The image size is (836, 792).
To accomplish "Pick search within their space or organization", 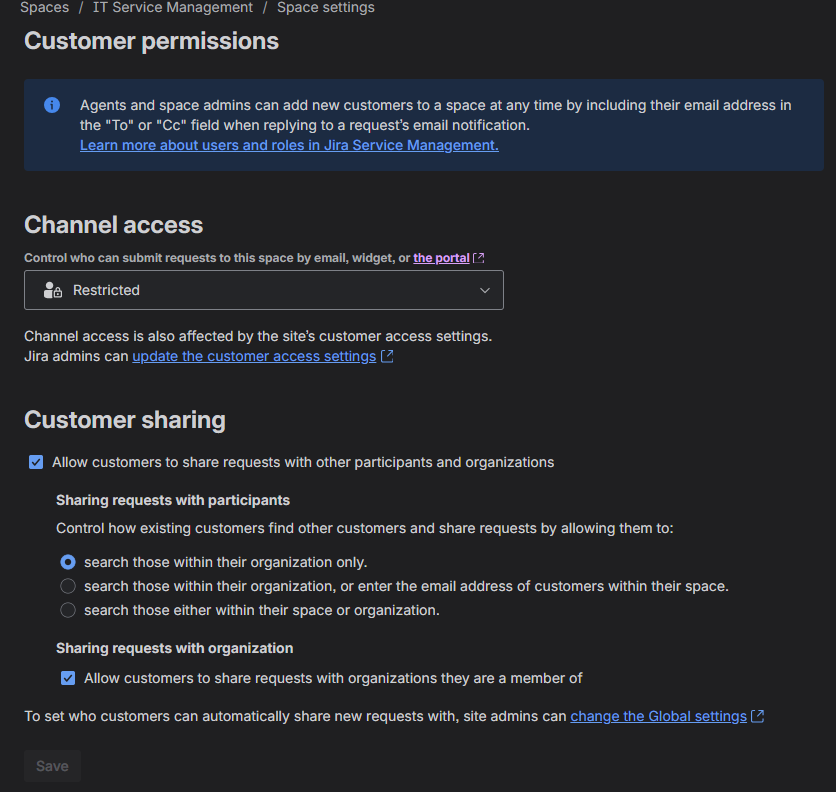I will 67,609.
